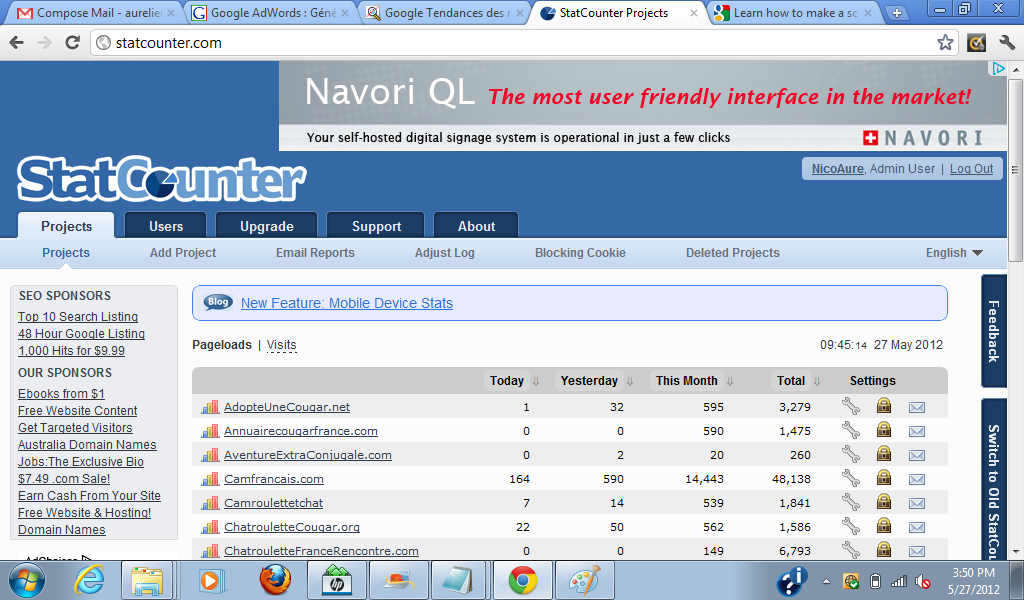
Task: Click padlock icon for AdopteUneCougar.net
Action: (884, 406)
